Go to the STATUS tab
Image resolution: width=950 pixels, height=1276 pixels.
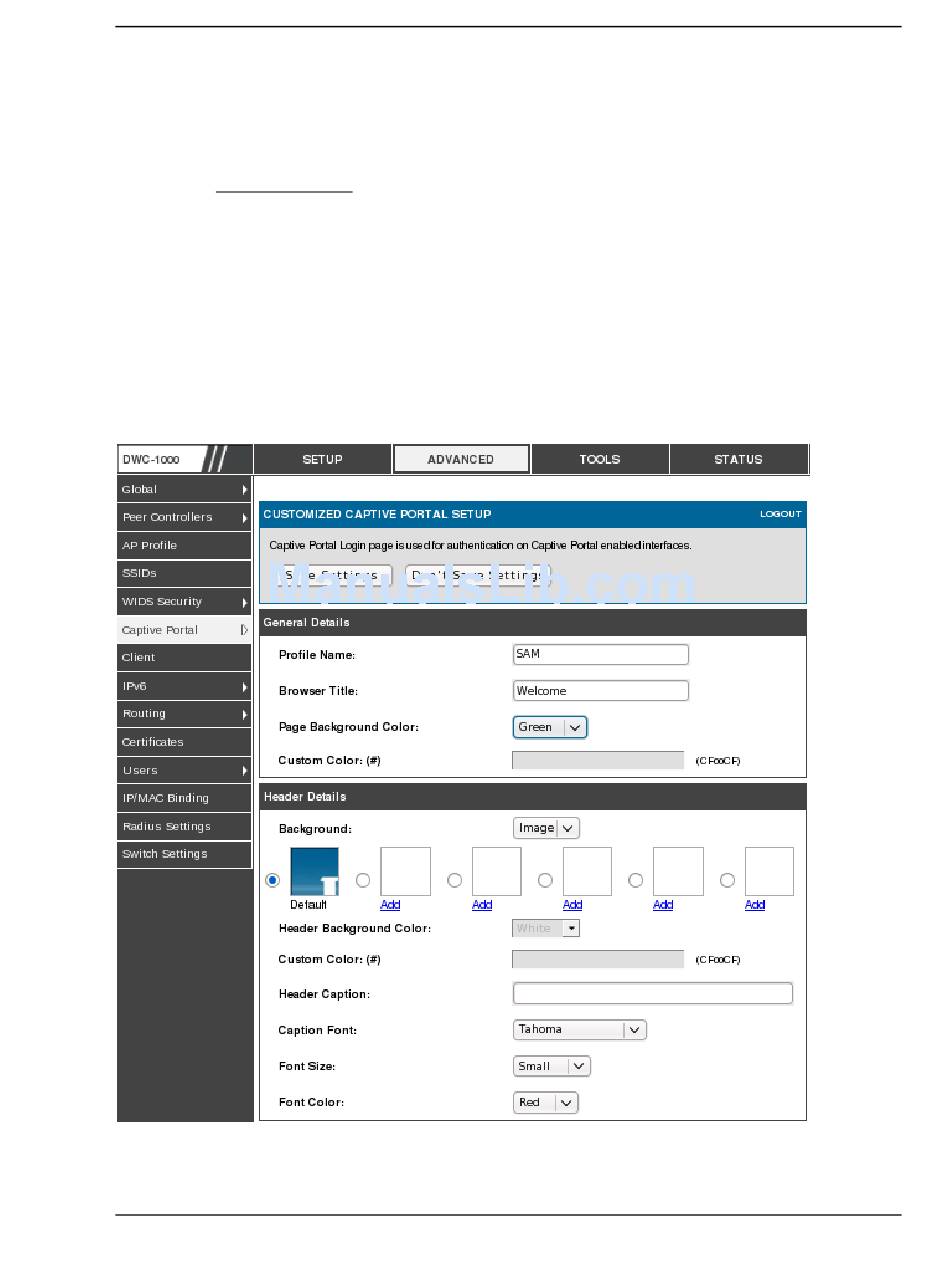point(738,459)
